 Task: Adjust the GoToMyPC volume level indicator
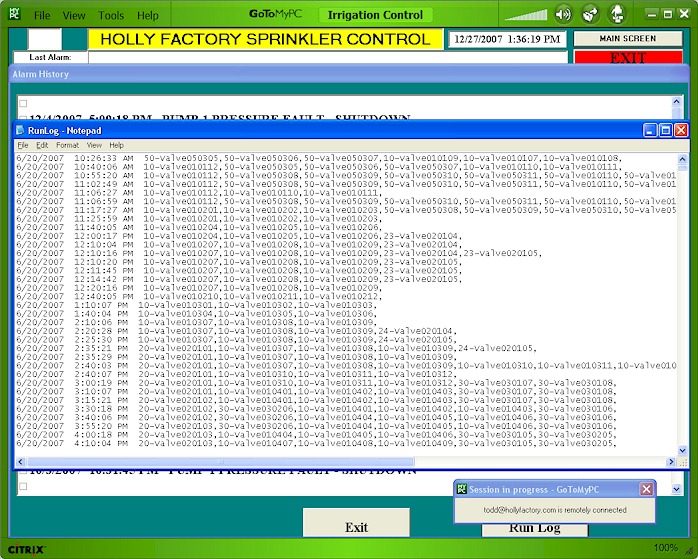(526, 15)
